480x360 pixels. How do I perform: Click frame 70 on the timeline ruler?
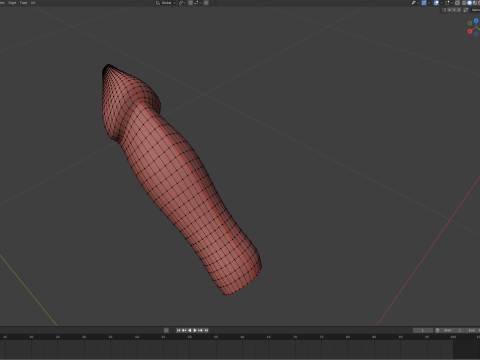click(x=295, y=337)
